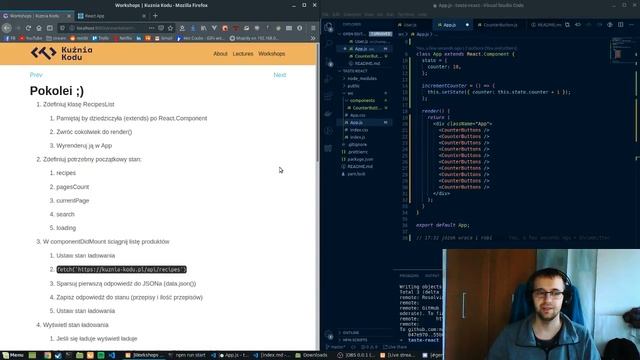The width and height of the screenshot is (640, 360).
Task: Open the Netflix bookmark
Action: (x=122, y=38)
